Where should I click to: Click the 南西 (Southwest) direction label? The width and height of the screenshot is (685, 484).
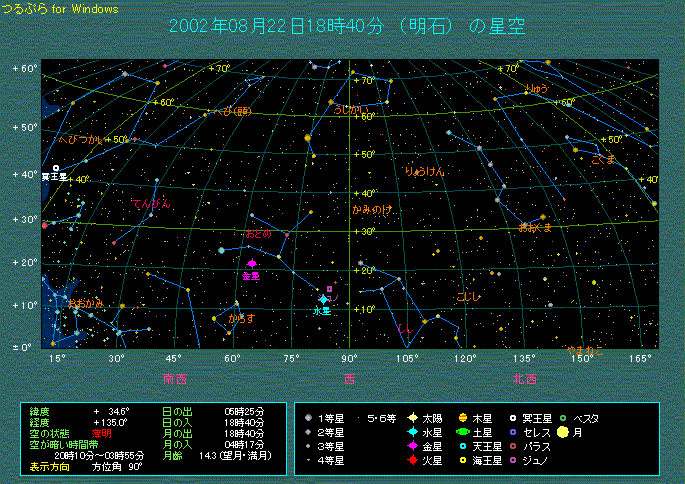[175, 379]
